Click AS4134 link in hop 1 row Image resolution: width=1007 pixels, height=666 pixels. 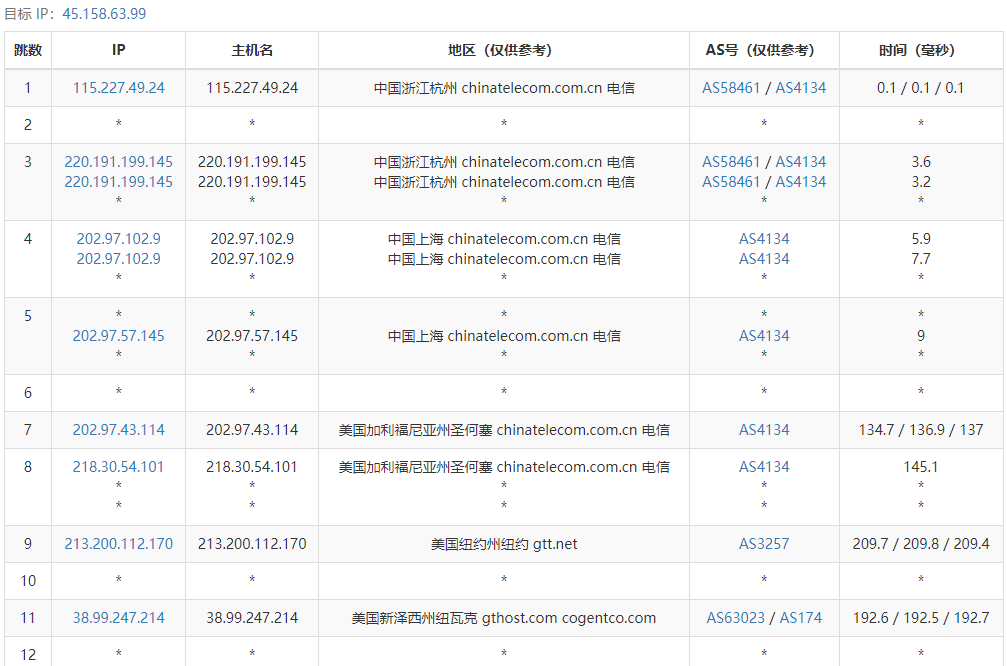click(801, 88)
